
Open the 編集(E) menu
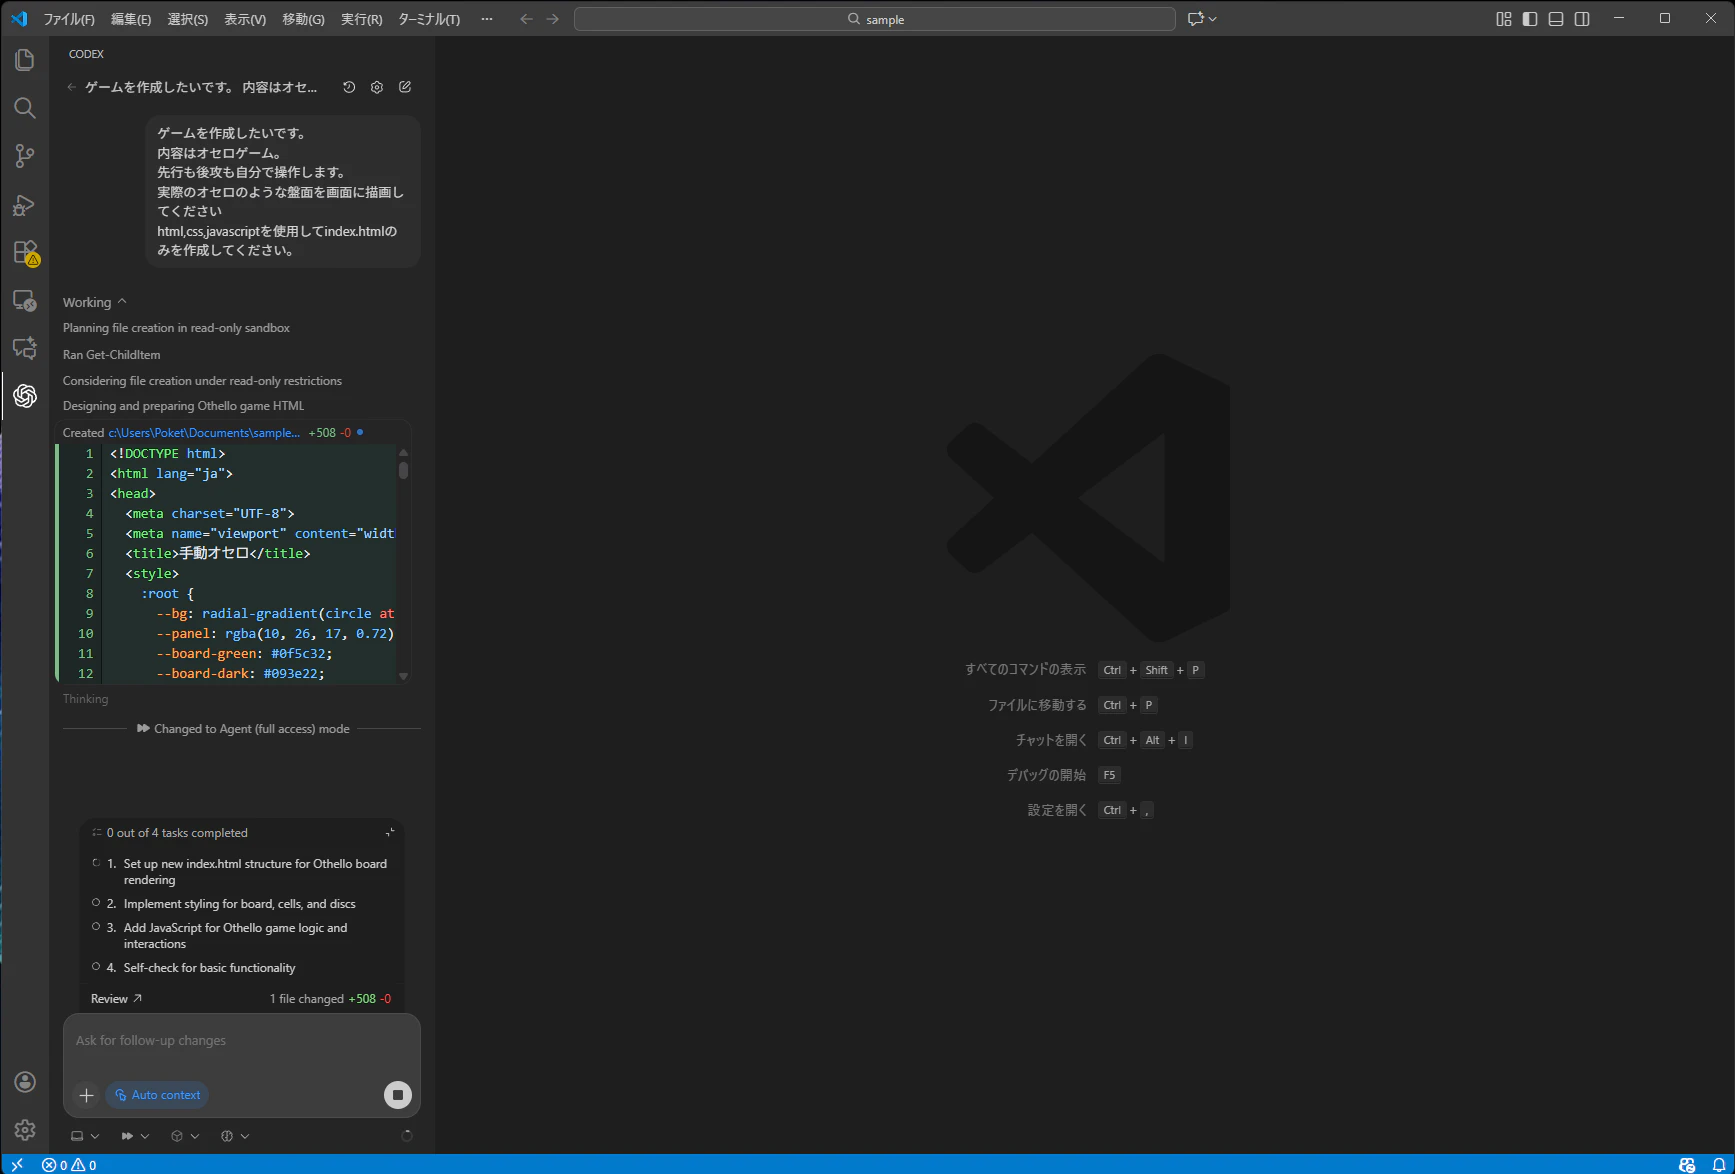pos(131,19)
